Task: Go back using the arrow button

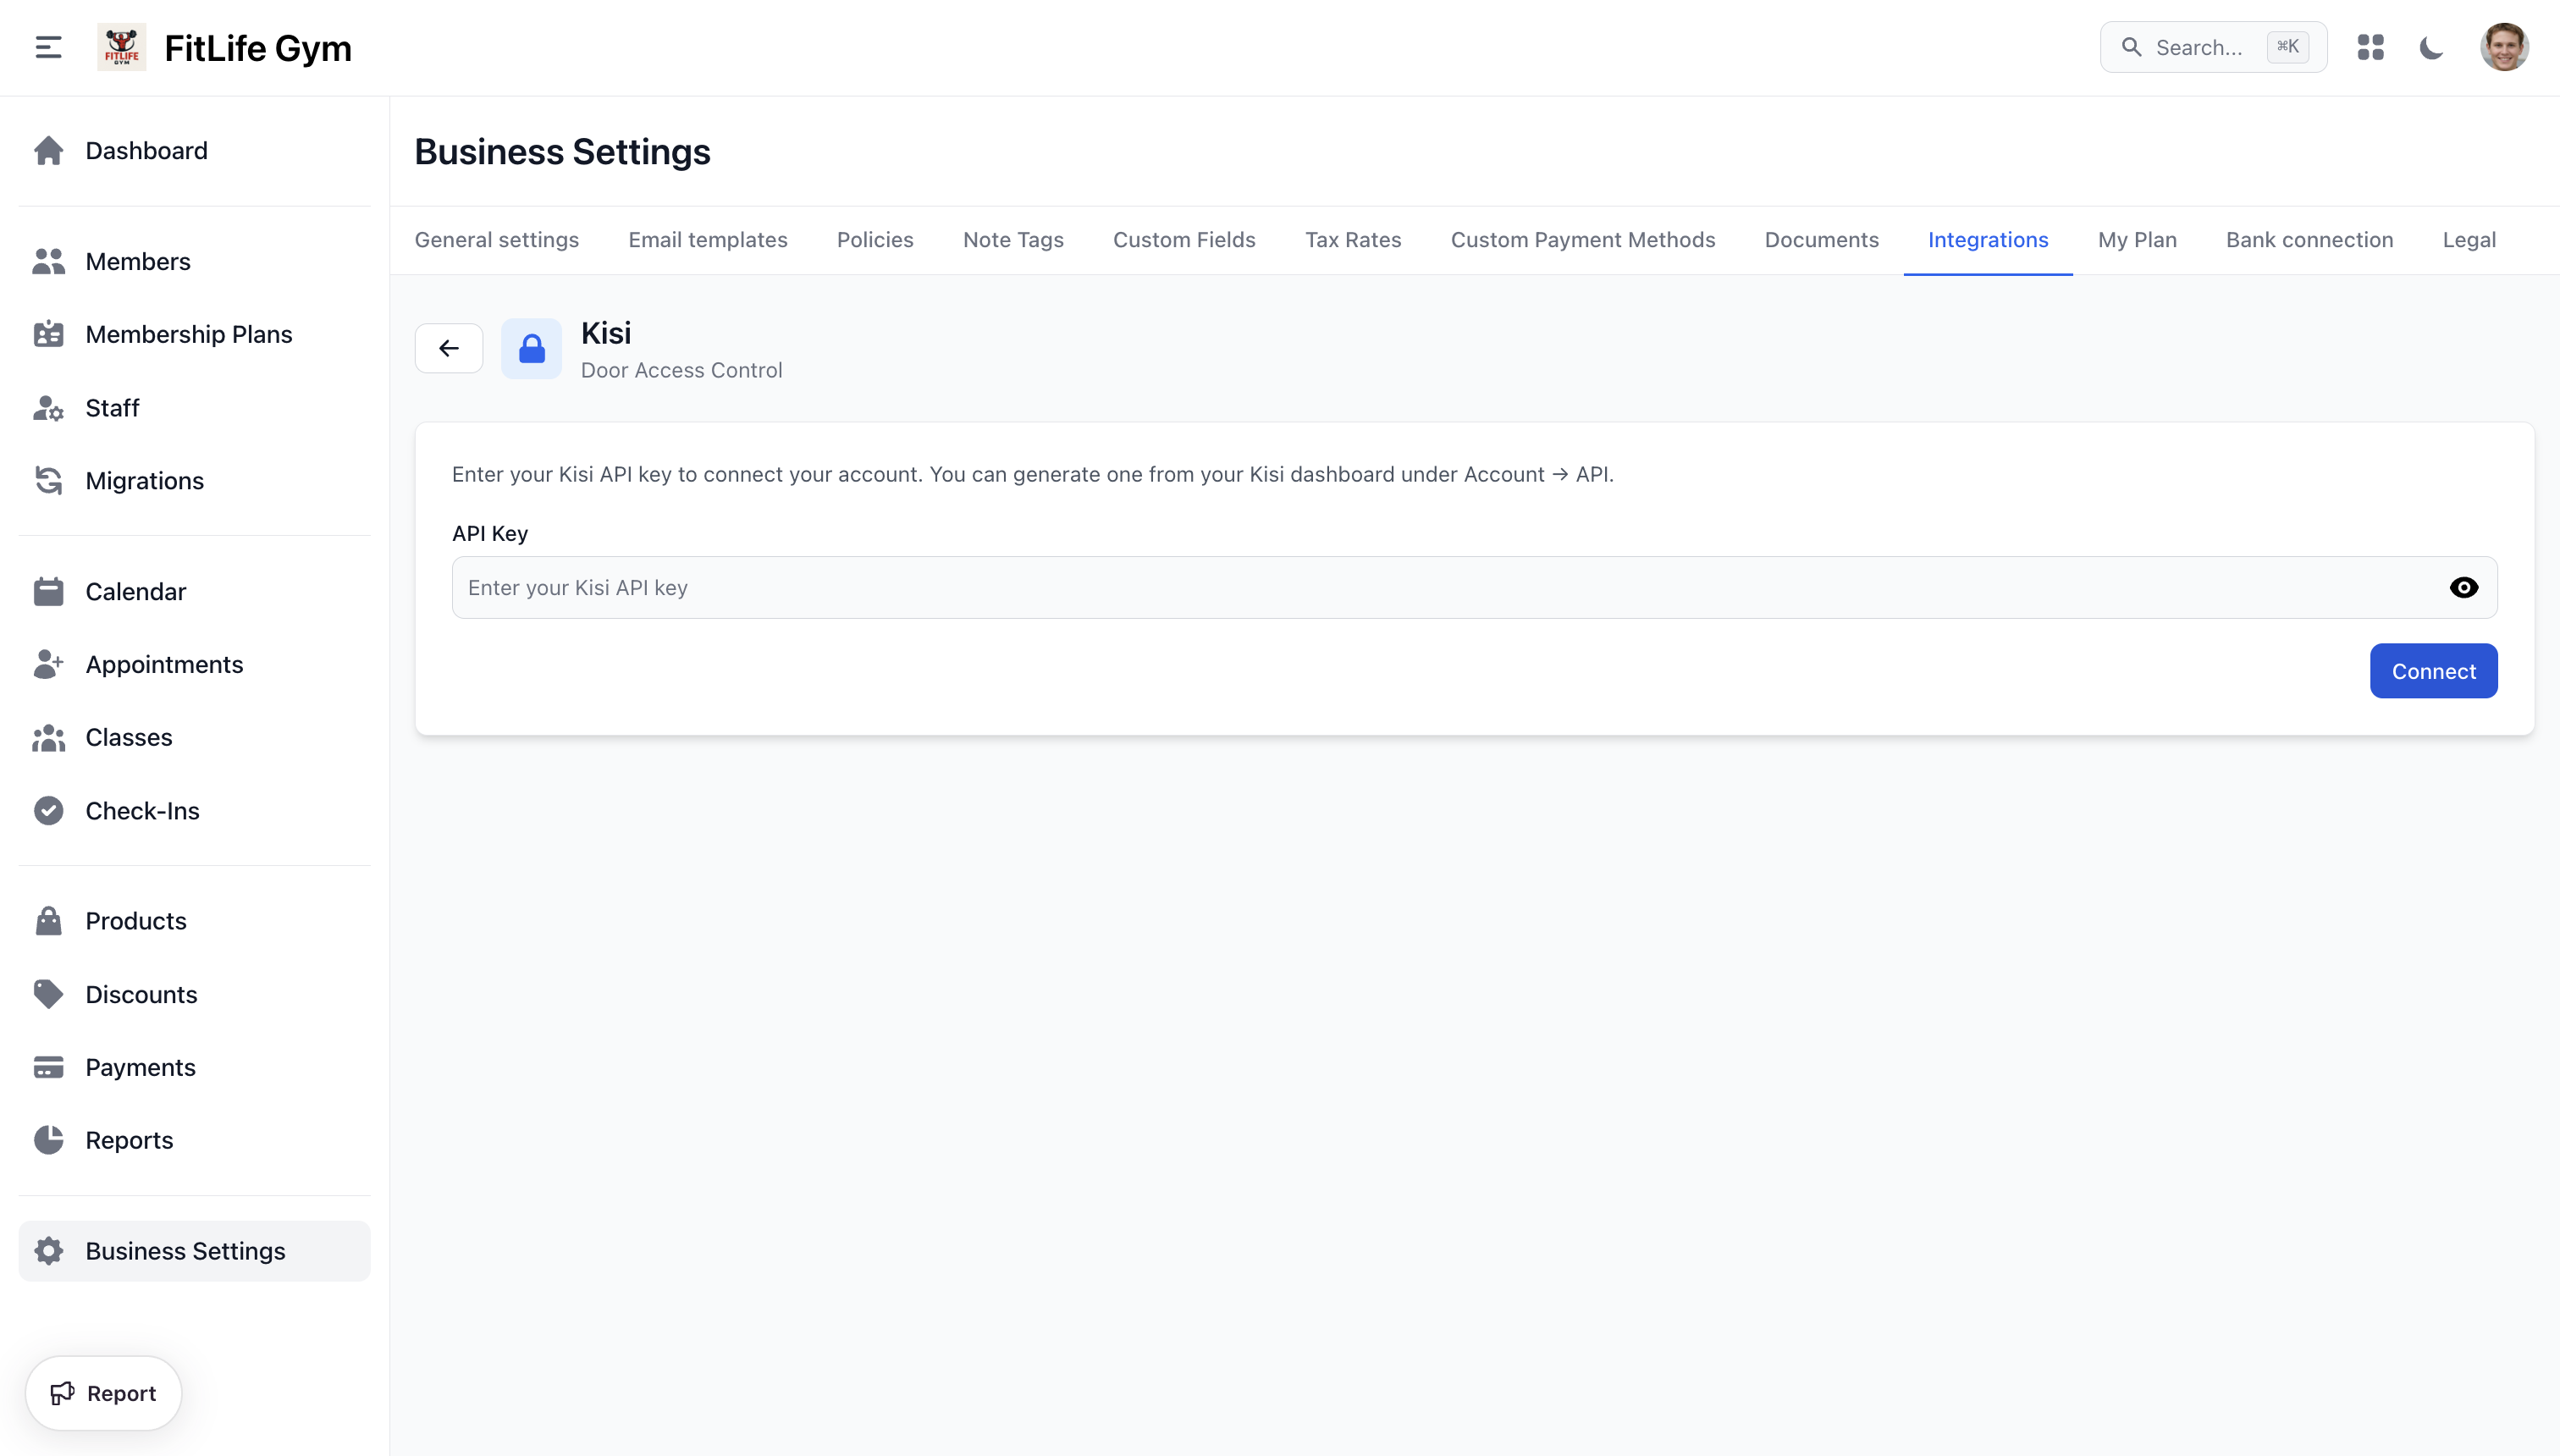Action: [448, 348]
